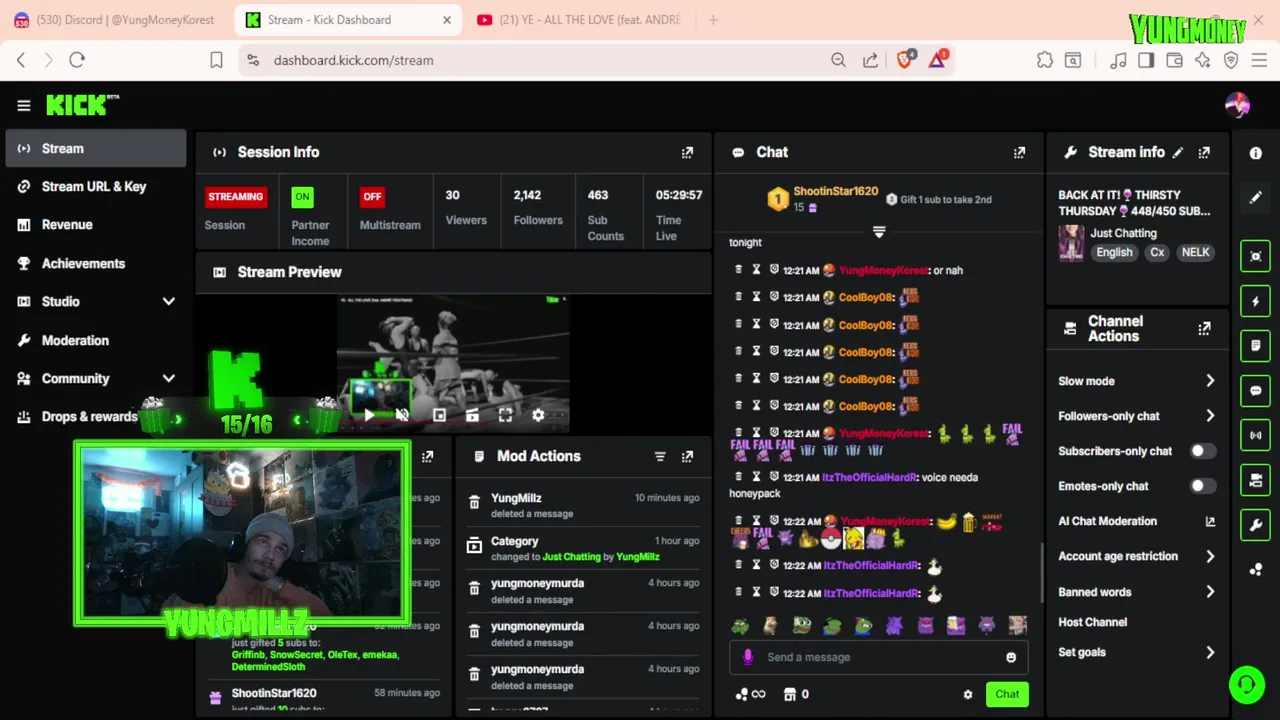1280x720 pixels.
Task: Open the hamburger menu beside the Kick logo
Action: pos(24,105)
